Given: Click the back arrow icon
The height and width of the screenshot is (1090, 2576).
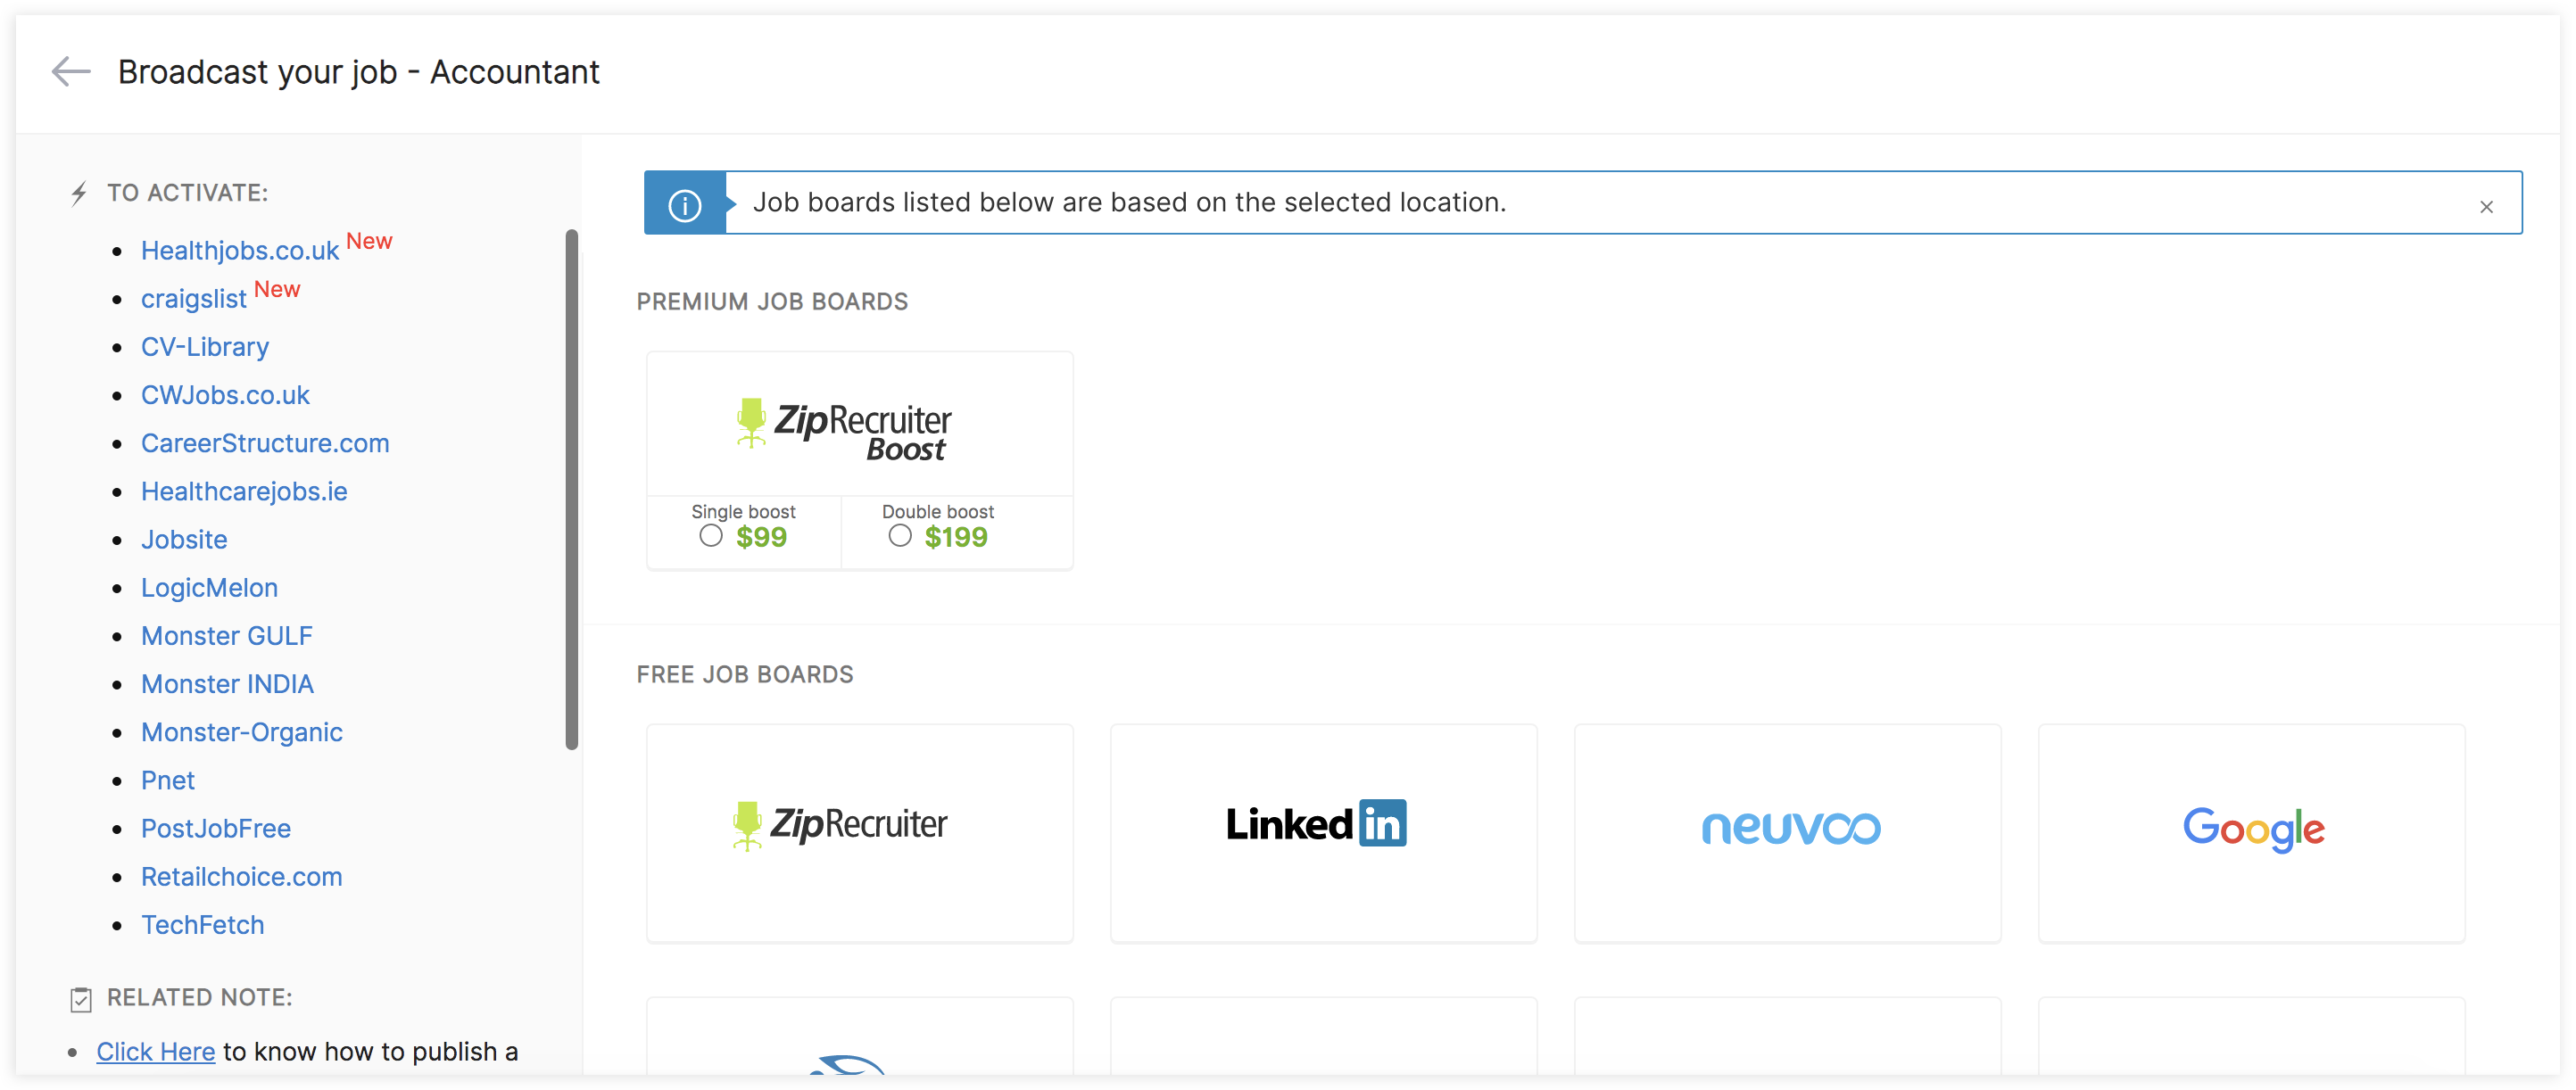Looking at the screenshot, I should coord(70,72).
